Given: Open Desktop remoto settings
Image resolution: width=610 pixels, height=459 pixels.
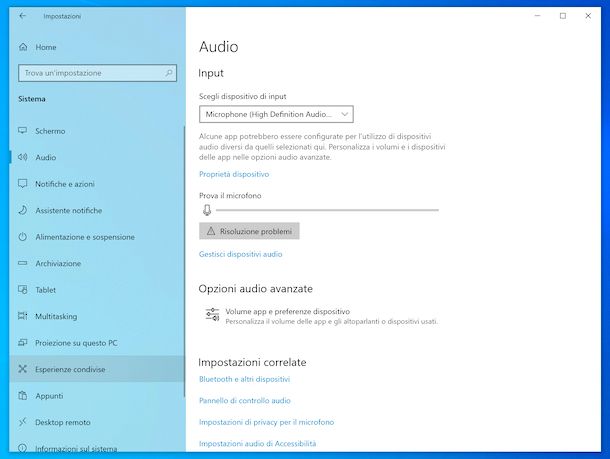Looking at the screenshot, I should pyautogui.click(x=96, y=422).
